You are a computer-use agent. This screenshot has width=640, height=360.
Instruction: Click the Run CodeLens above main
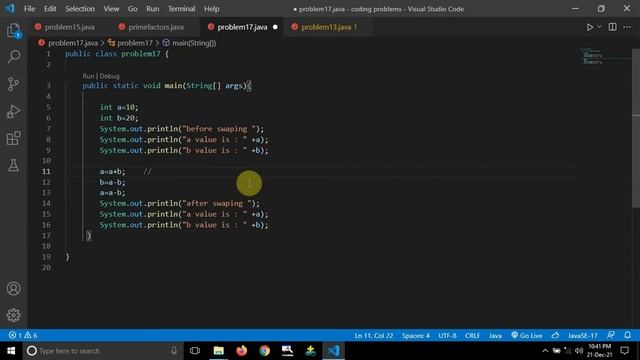tap(88, 76)
